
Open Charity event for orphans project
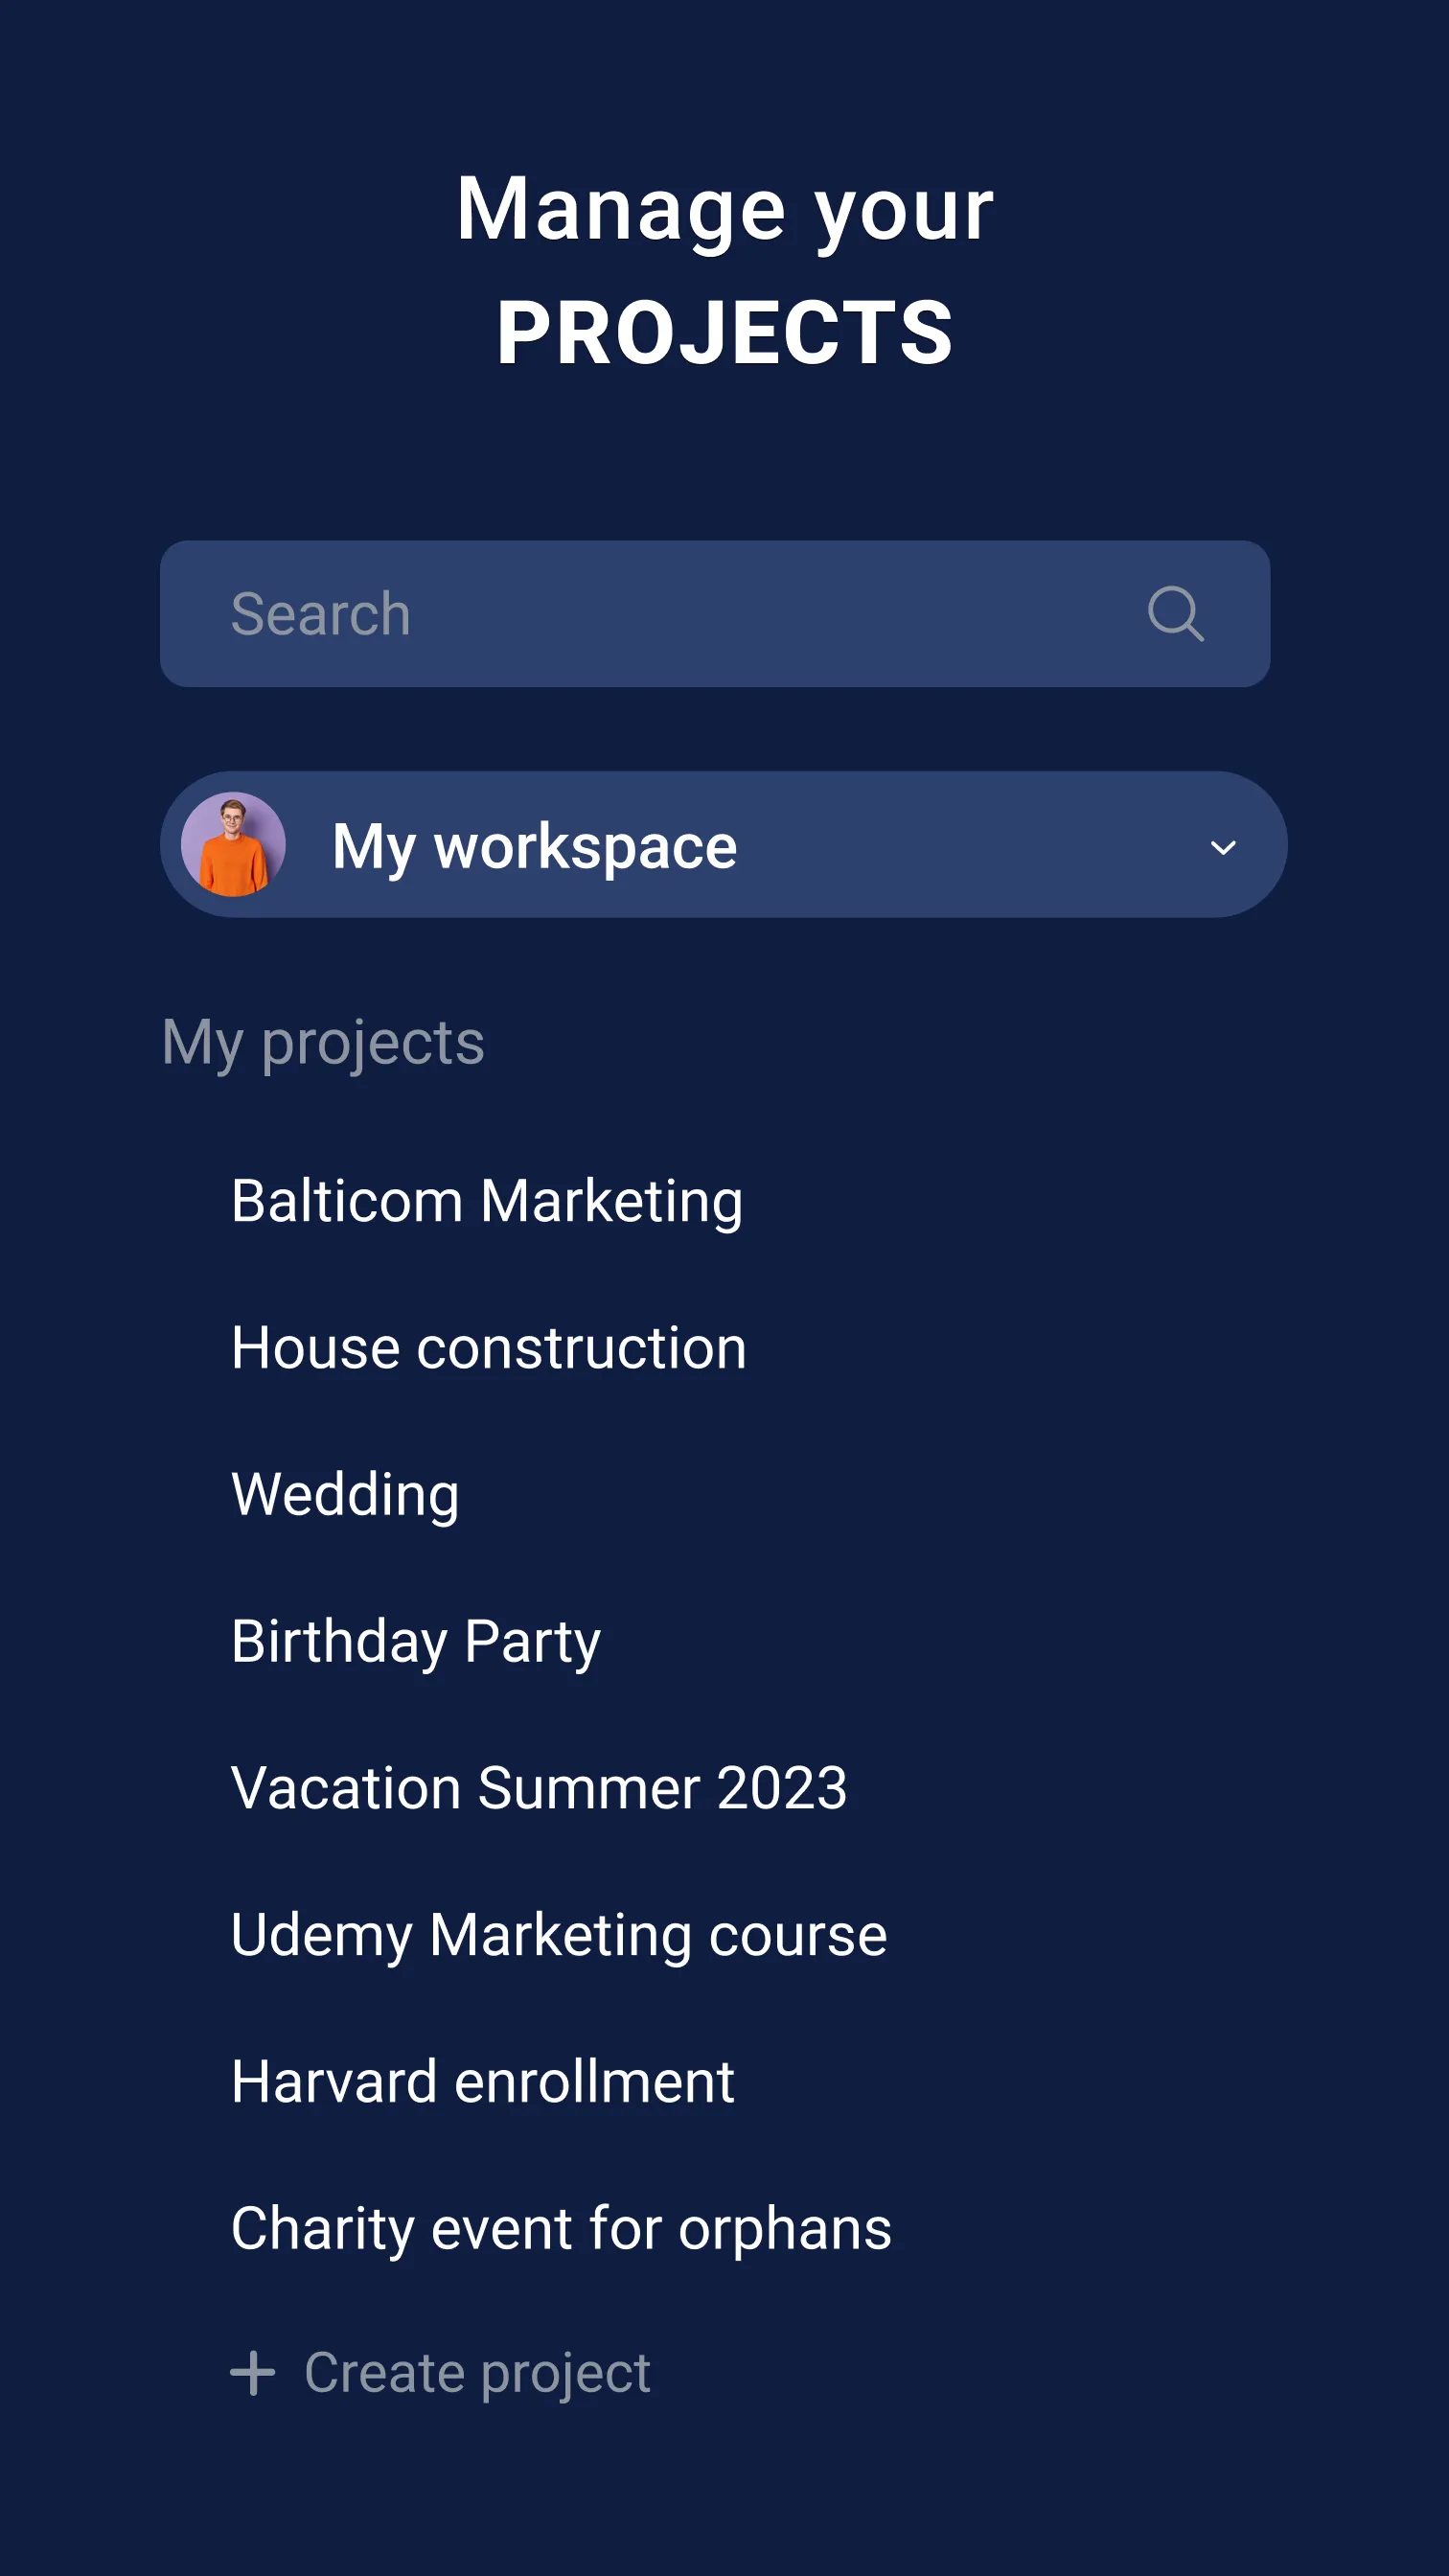pyautogui.click(x=561, y=2229)
